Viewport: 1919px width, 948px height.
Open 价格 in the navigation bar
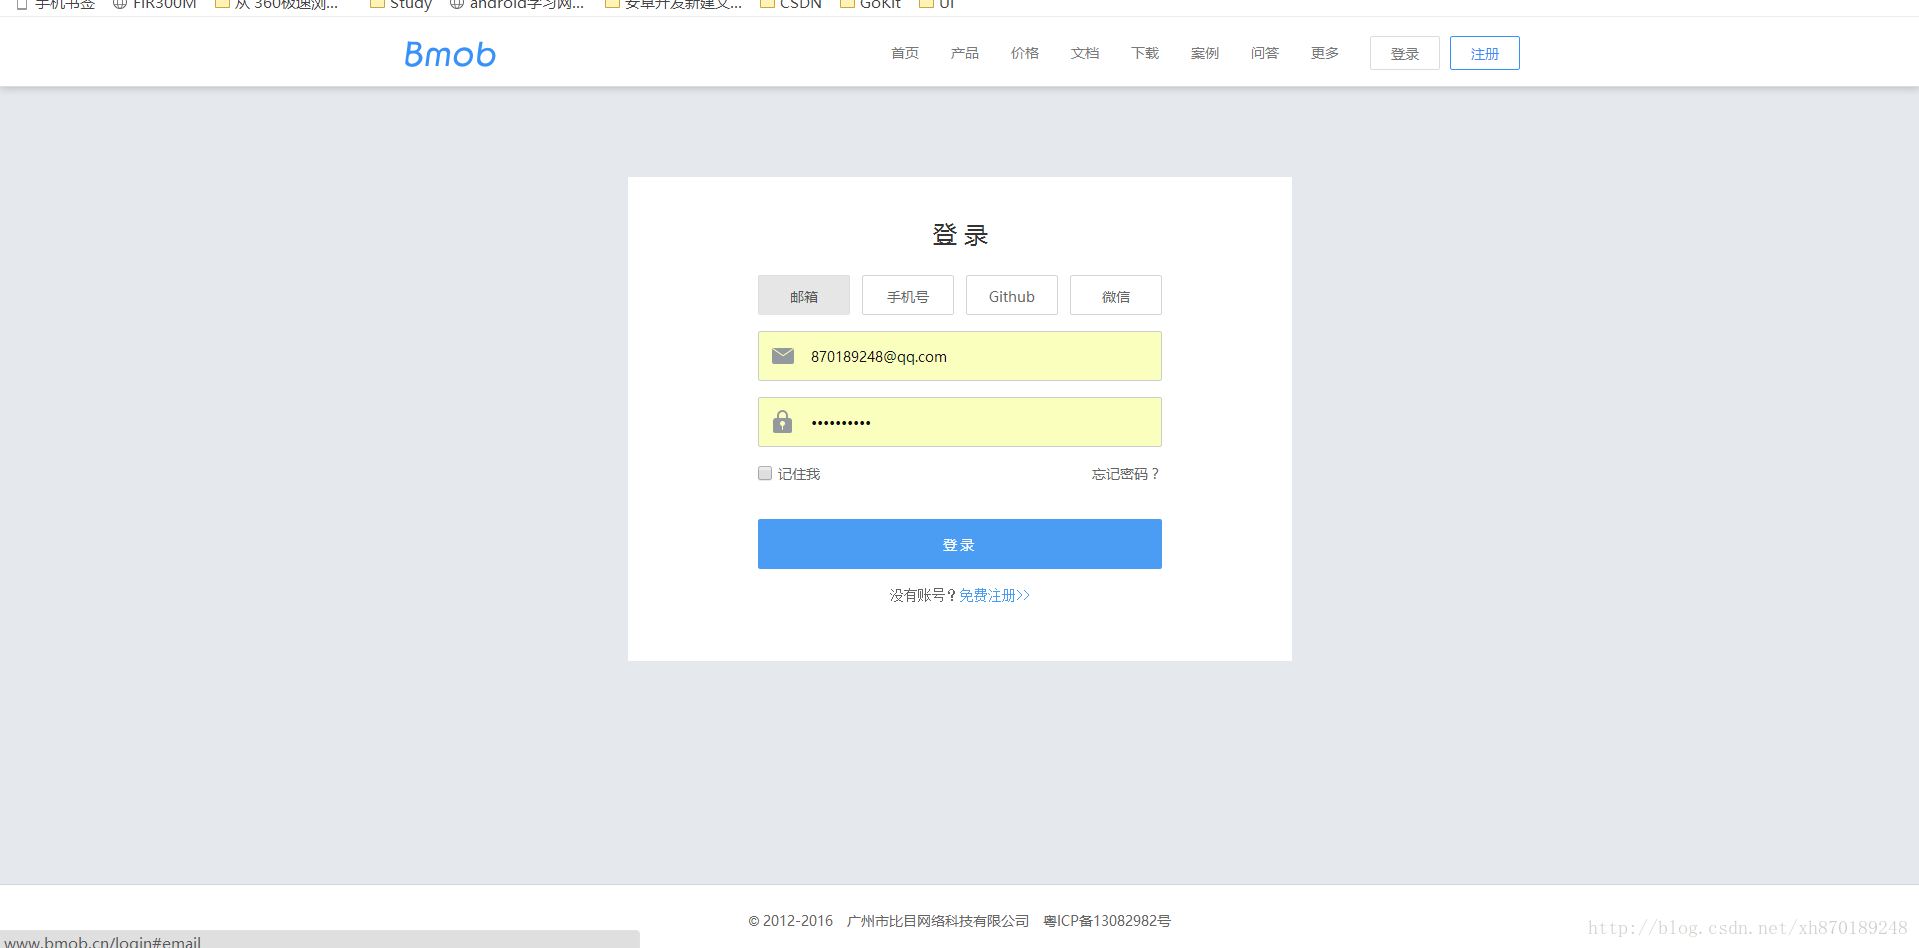pos(1025,53)
